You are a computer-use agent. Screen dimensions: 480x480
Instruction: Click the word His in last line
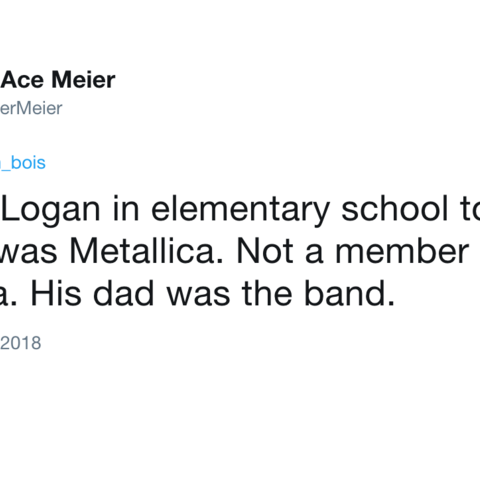point(56,293)
